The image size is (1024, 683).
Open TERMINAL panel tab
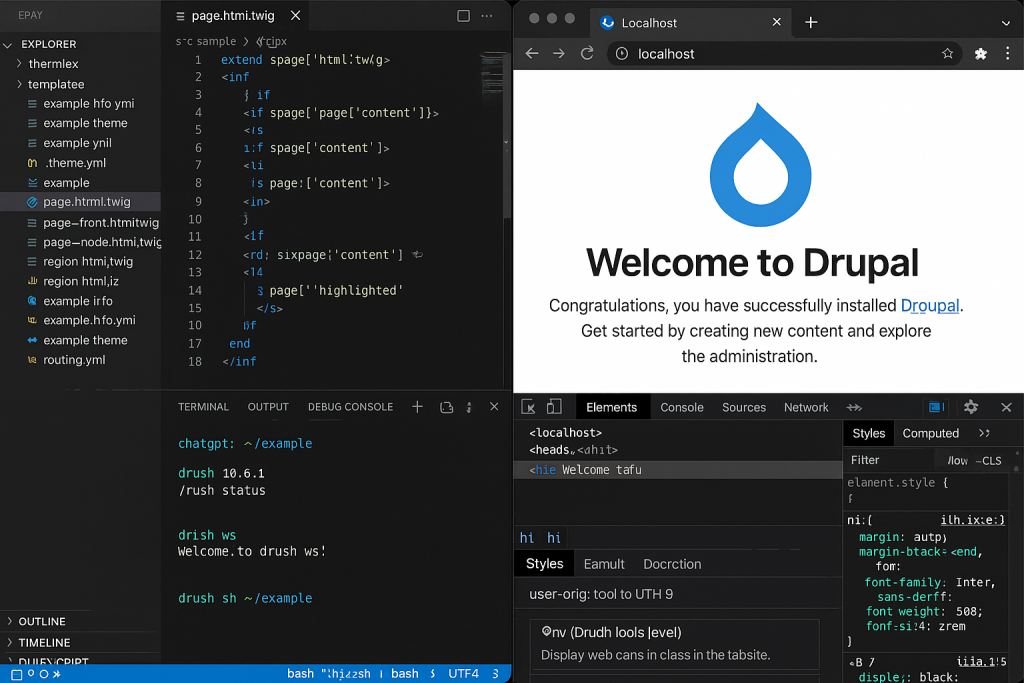point(203,407)
